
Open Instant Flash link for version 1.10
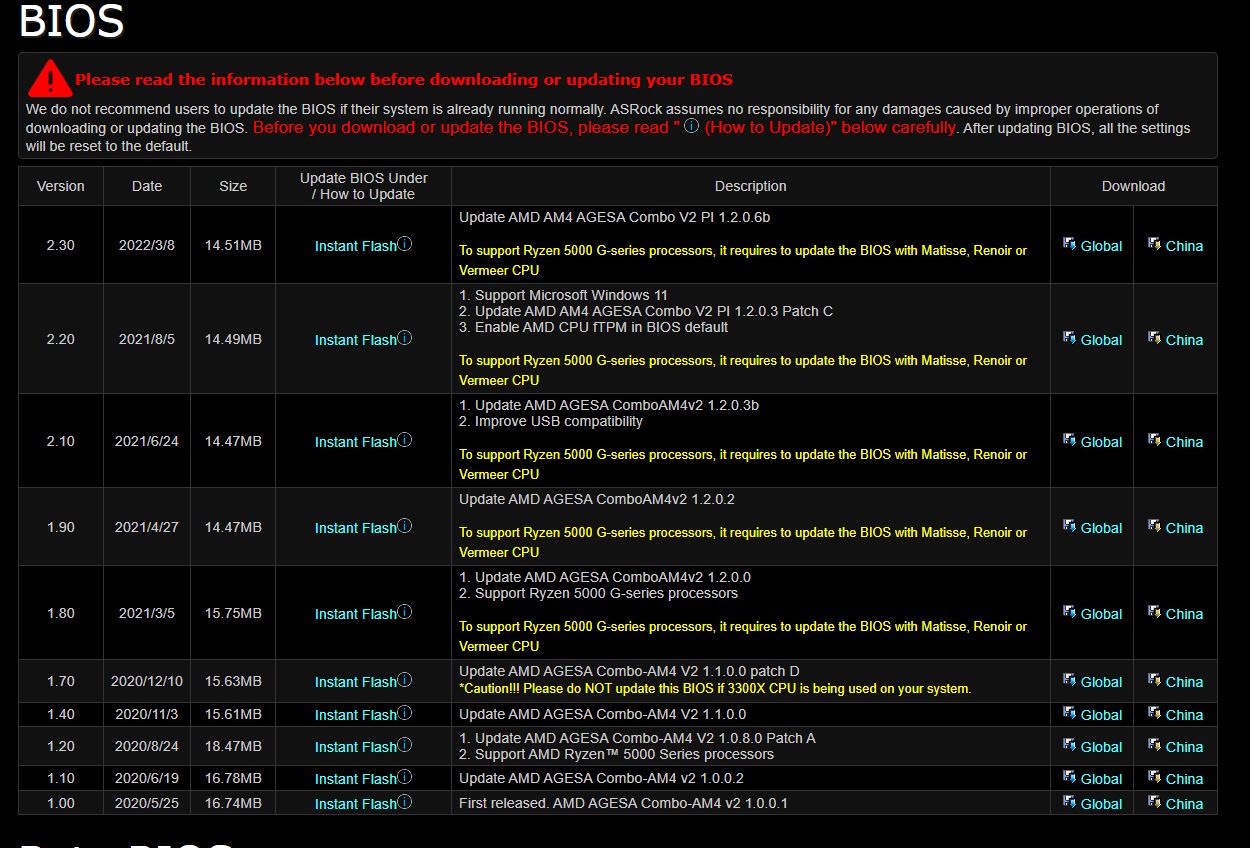pyautogui.click(x=355, y=779)
